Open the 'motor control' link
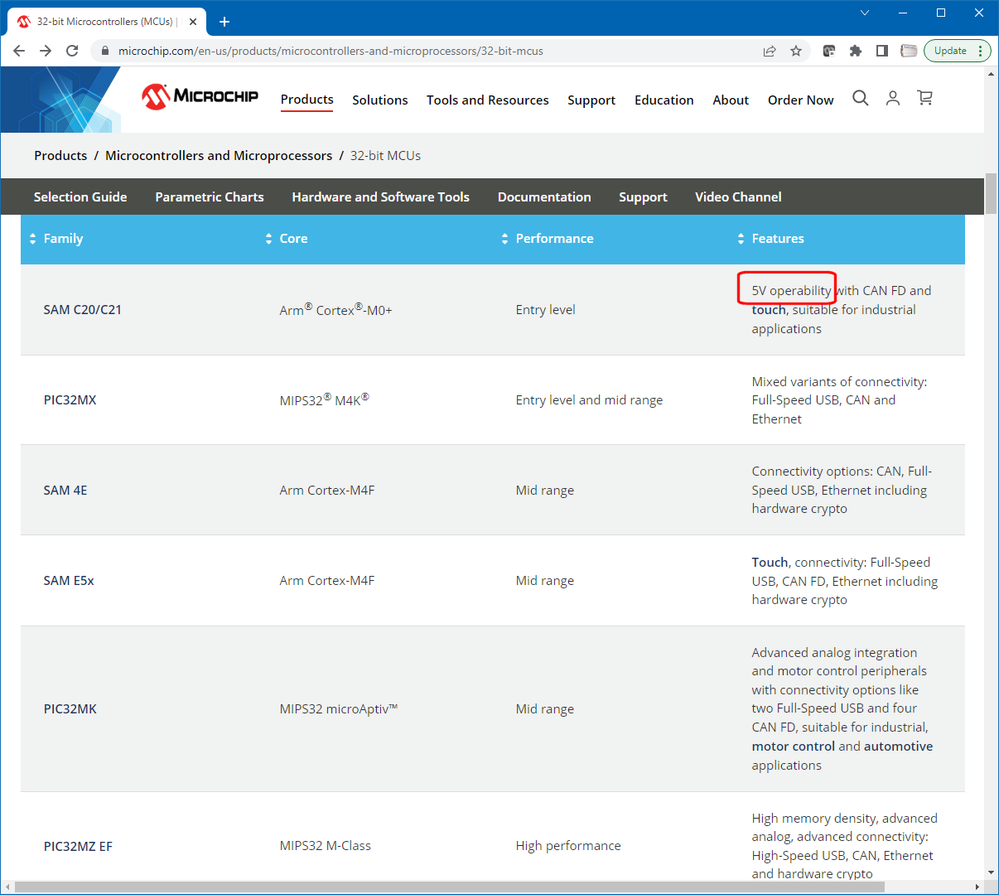Image resolution: width=999 pixels, height=895 pixels. point(793,747)
